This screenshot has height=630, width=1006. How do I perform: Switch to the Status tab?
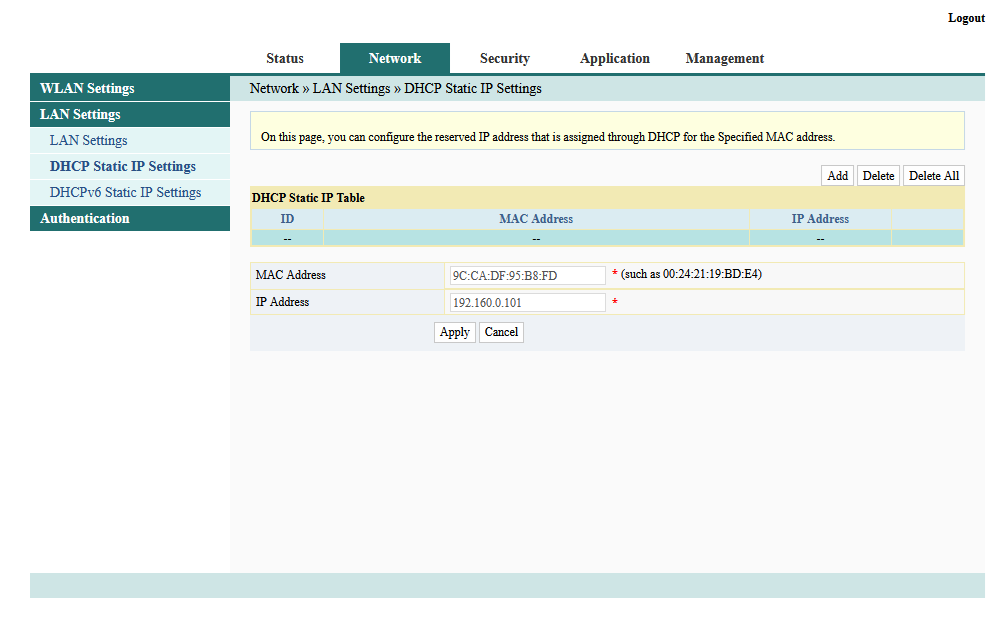point(284,58)
